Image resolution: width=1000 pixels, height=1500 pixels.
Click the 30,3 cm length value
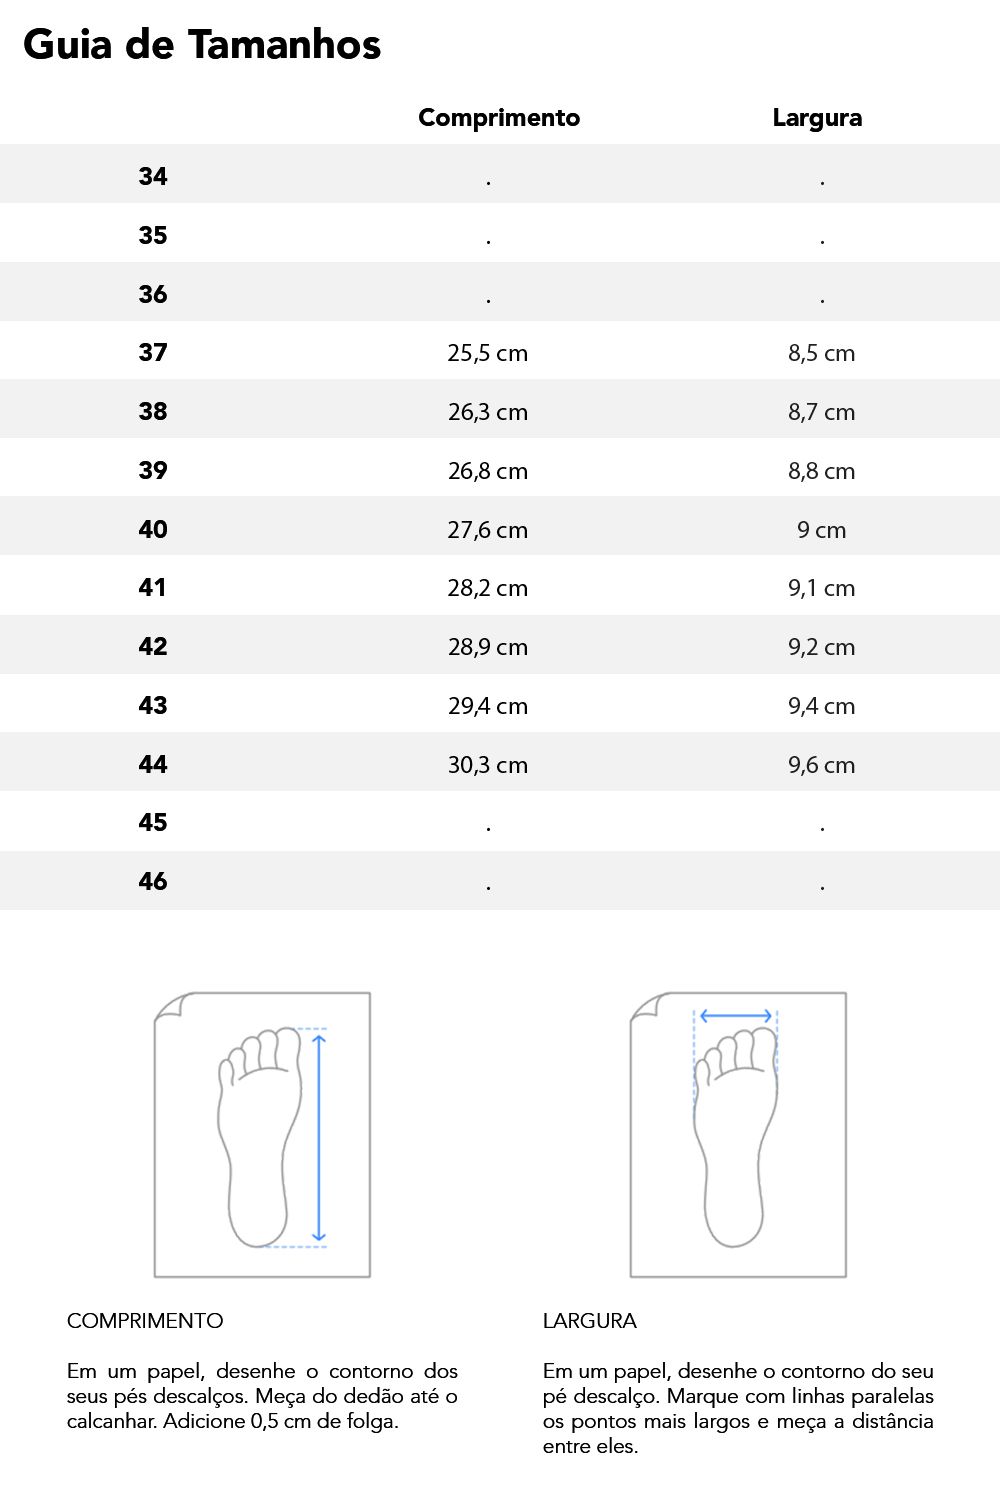(488, 765)
